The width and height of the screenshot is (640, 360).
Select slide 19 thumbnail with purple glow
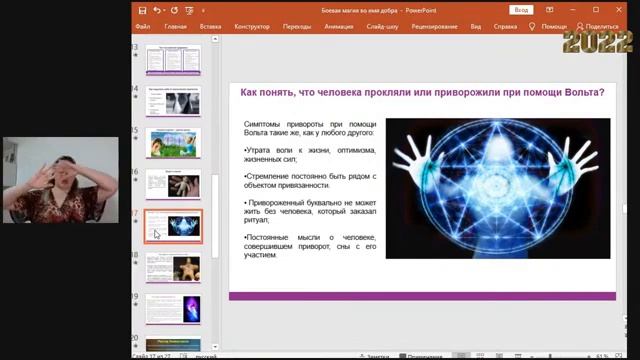click(x=173, y=310)
